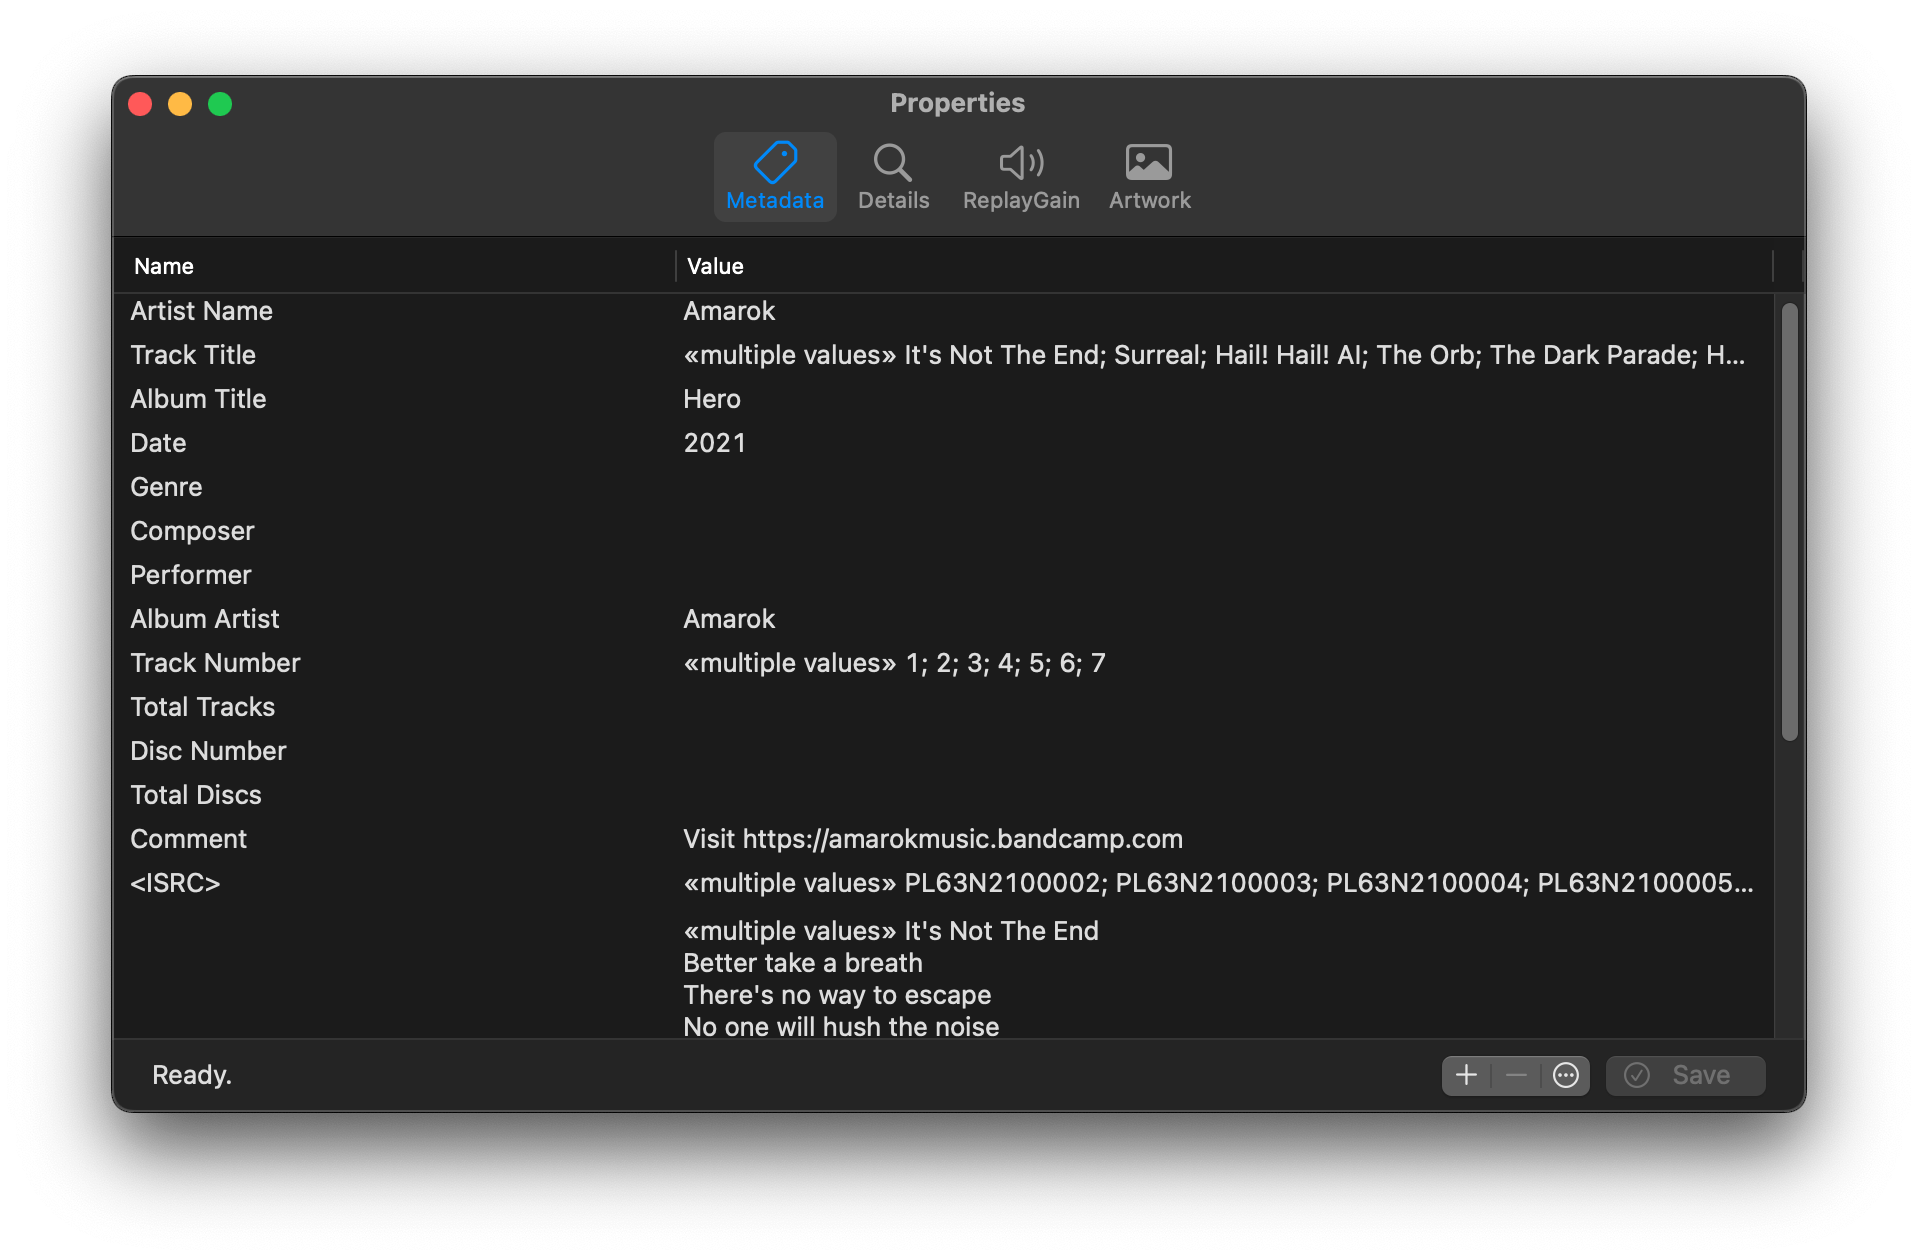Click the Date value 2021
The image size is (1918, 1260).
click(x=714, y=443)
